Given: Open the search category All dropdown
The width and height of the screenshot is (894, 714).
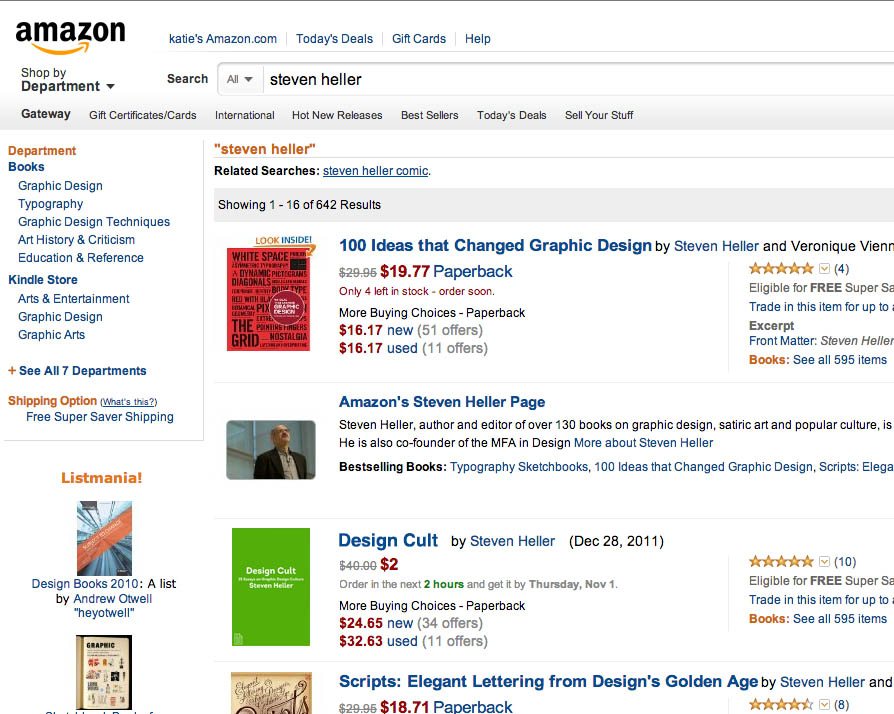Looking at the screenshot, I should pyautogui.click(x=240, y=80).
